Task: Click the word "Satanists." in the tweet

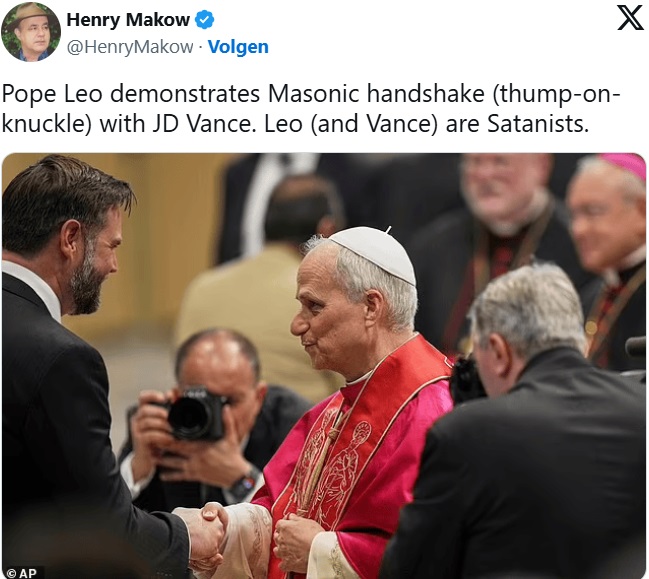Action: point(538,123)
